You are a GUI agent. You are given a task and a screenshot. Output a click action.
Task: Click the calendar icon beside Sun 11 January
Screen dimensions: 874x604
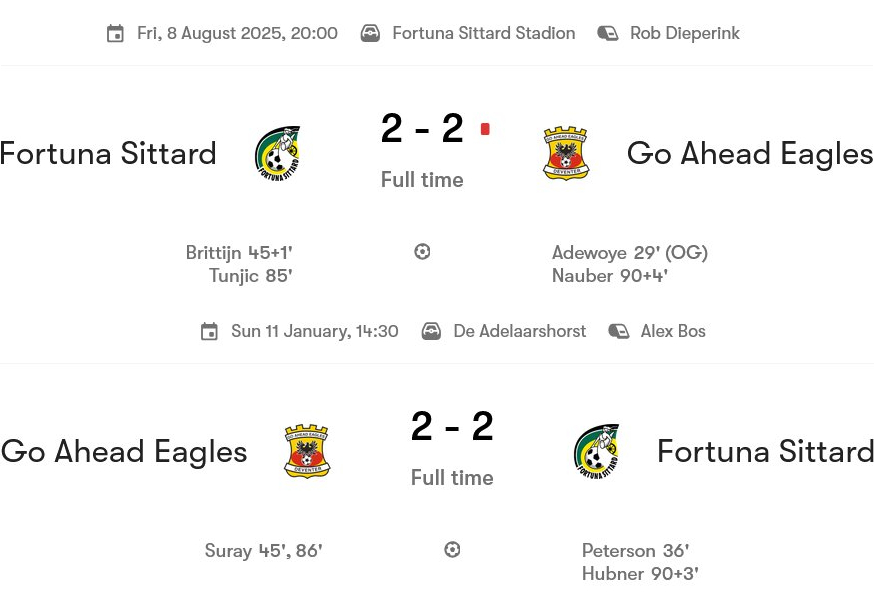coord(209,332)
